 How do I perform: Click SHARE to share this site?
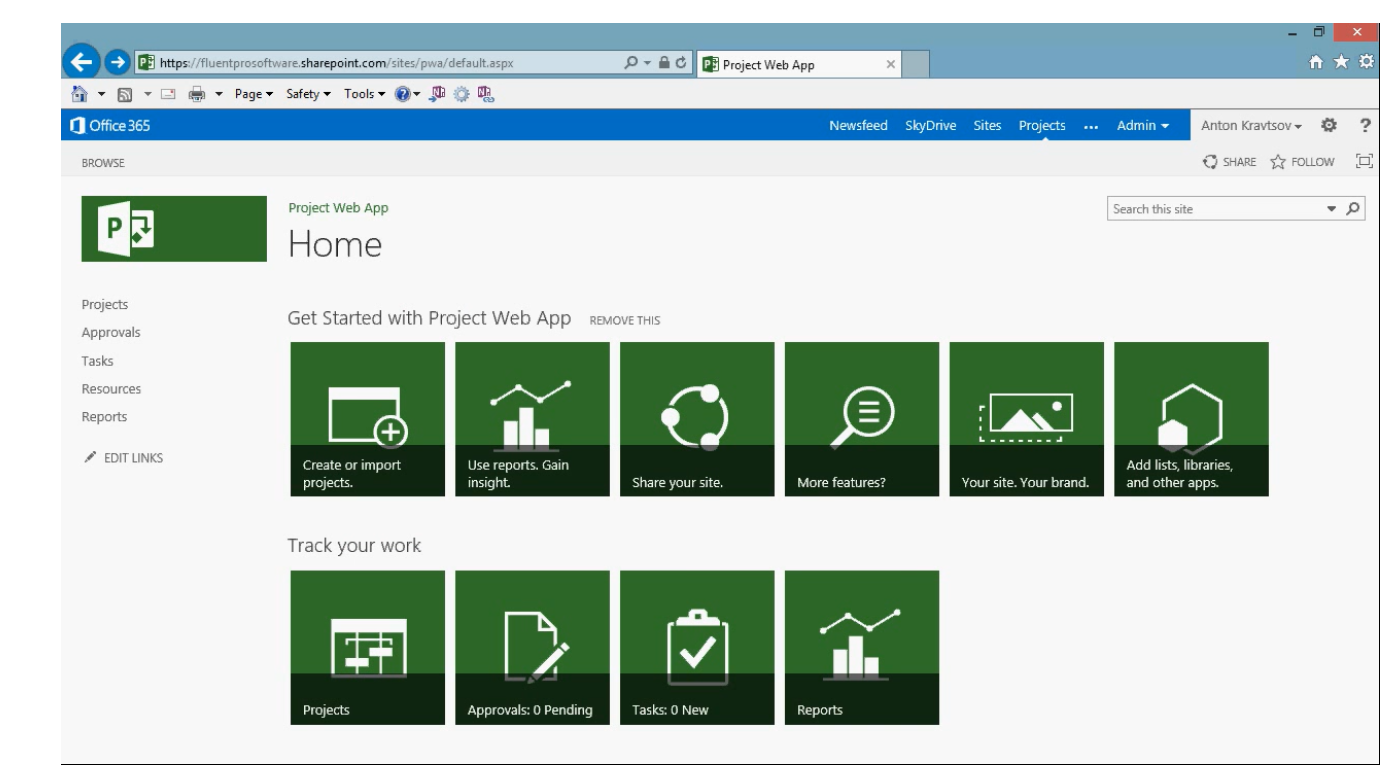pos(1230,162)
